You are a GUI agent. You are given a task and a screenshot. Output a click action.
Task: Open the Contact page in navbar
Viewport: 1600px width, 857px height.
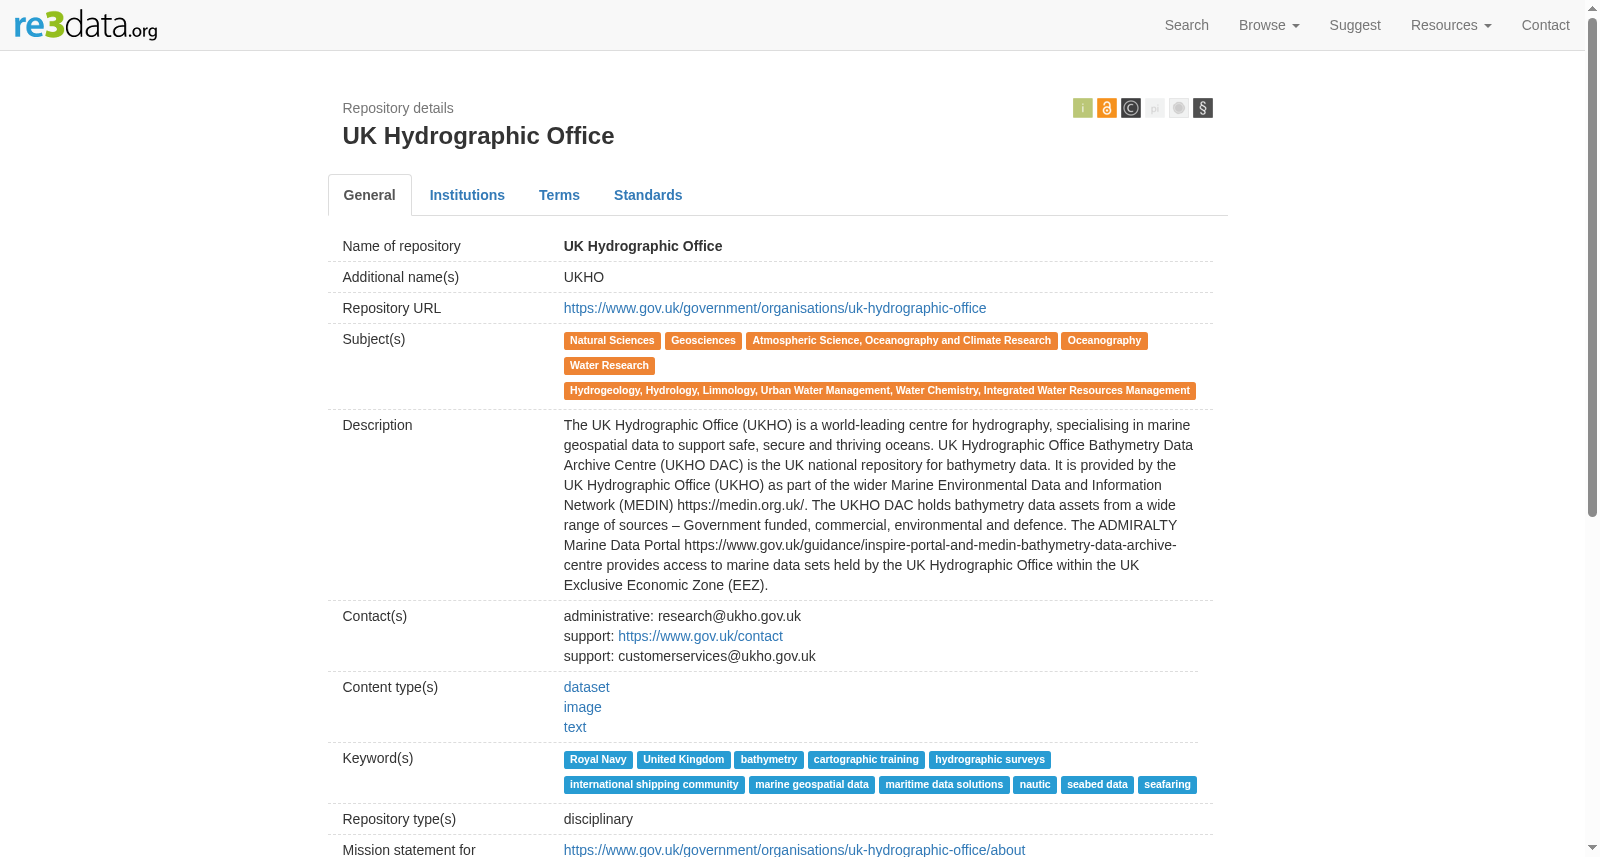tap(1545, 25)
